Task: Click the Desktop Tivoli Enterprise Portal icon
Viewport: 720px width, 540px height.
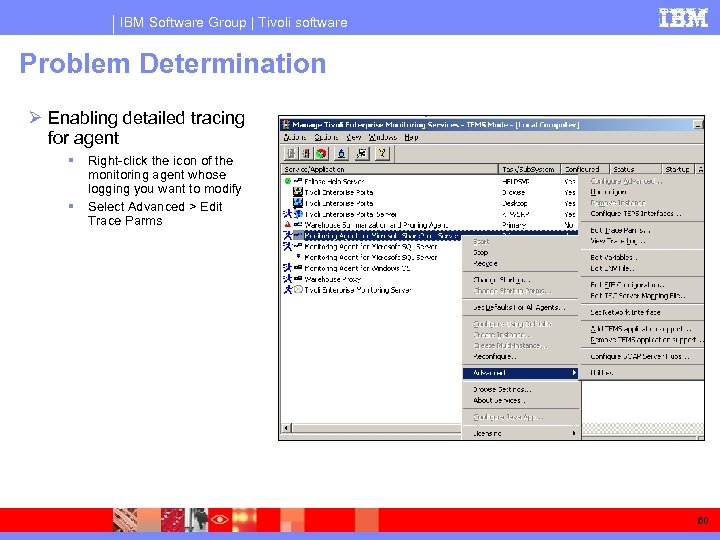Action: [298, 203]
